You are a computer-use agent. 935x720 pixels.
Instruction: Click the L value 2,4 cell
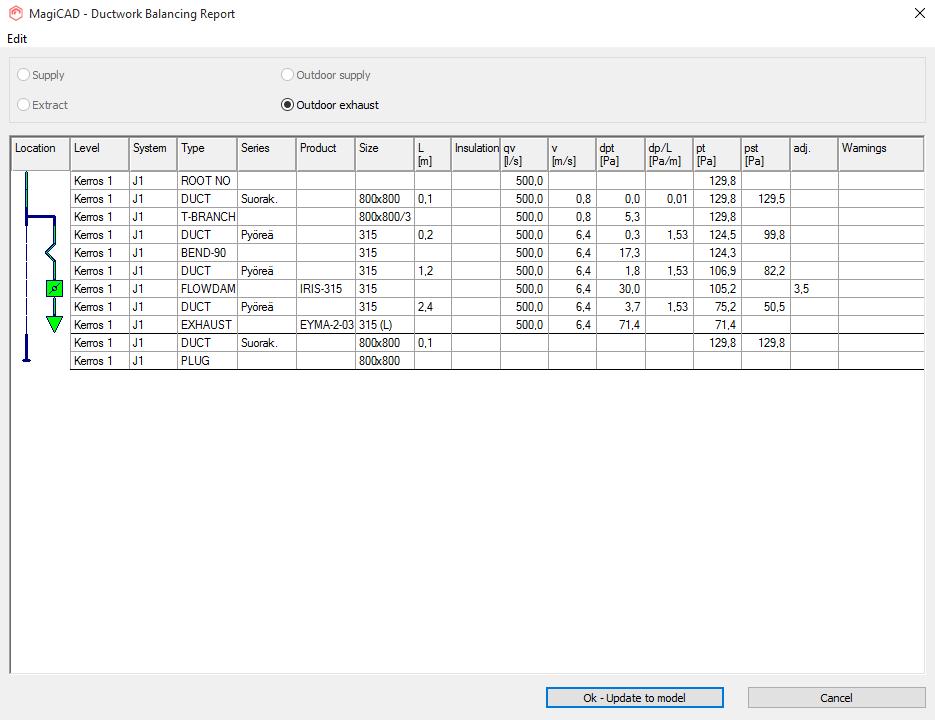tap(432, 307)
